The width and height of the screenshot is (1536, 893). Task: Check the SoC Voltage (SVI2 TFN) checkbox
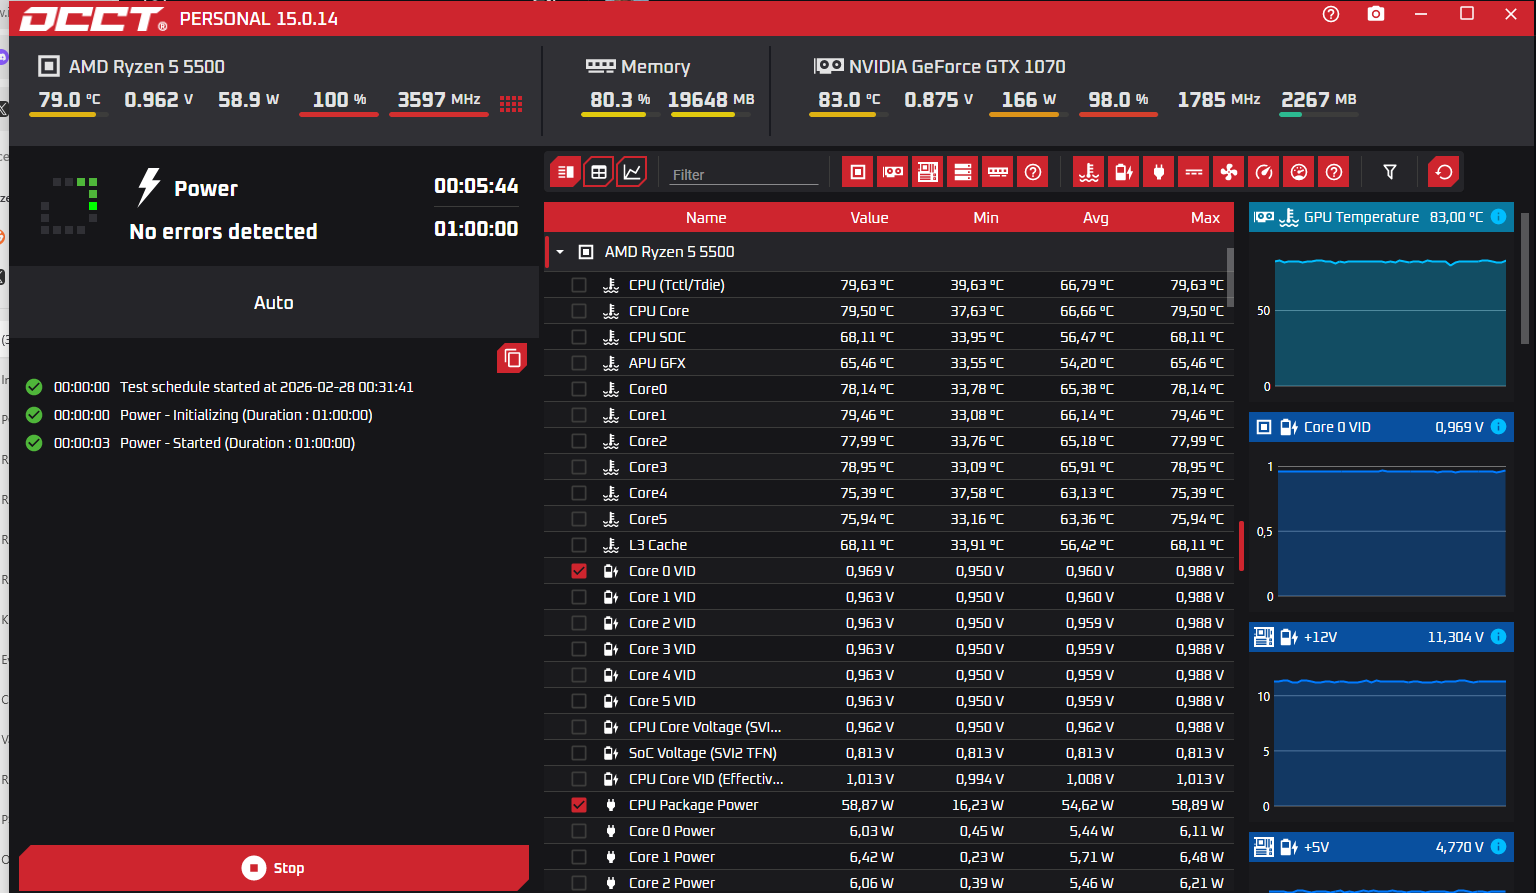579,753
